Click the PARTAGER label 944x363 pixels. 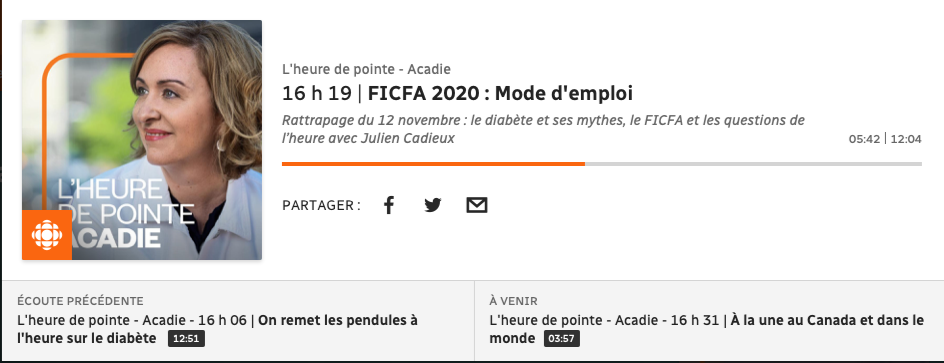point(321,205)
